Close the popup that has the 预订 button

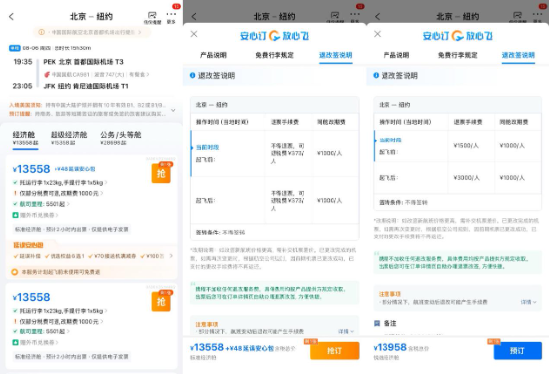pyautogui.click(x=377, y=34)
